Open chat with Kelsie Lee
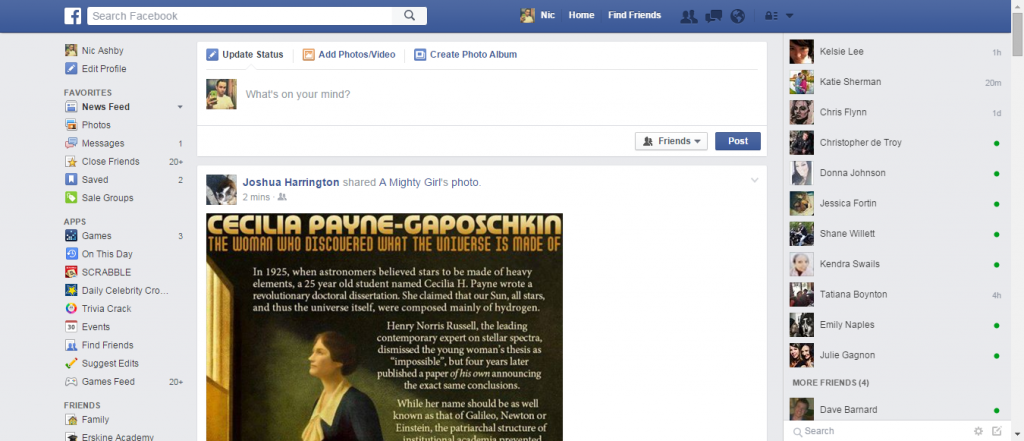 click(896, 52)
